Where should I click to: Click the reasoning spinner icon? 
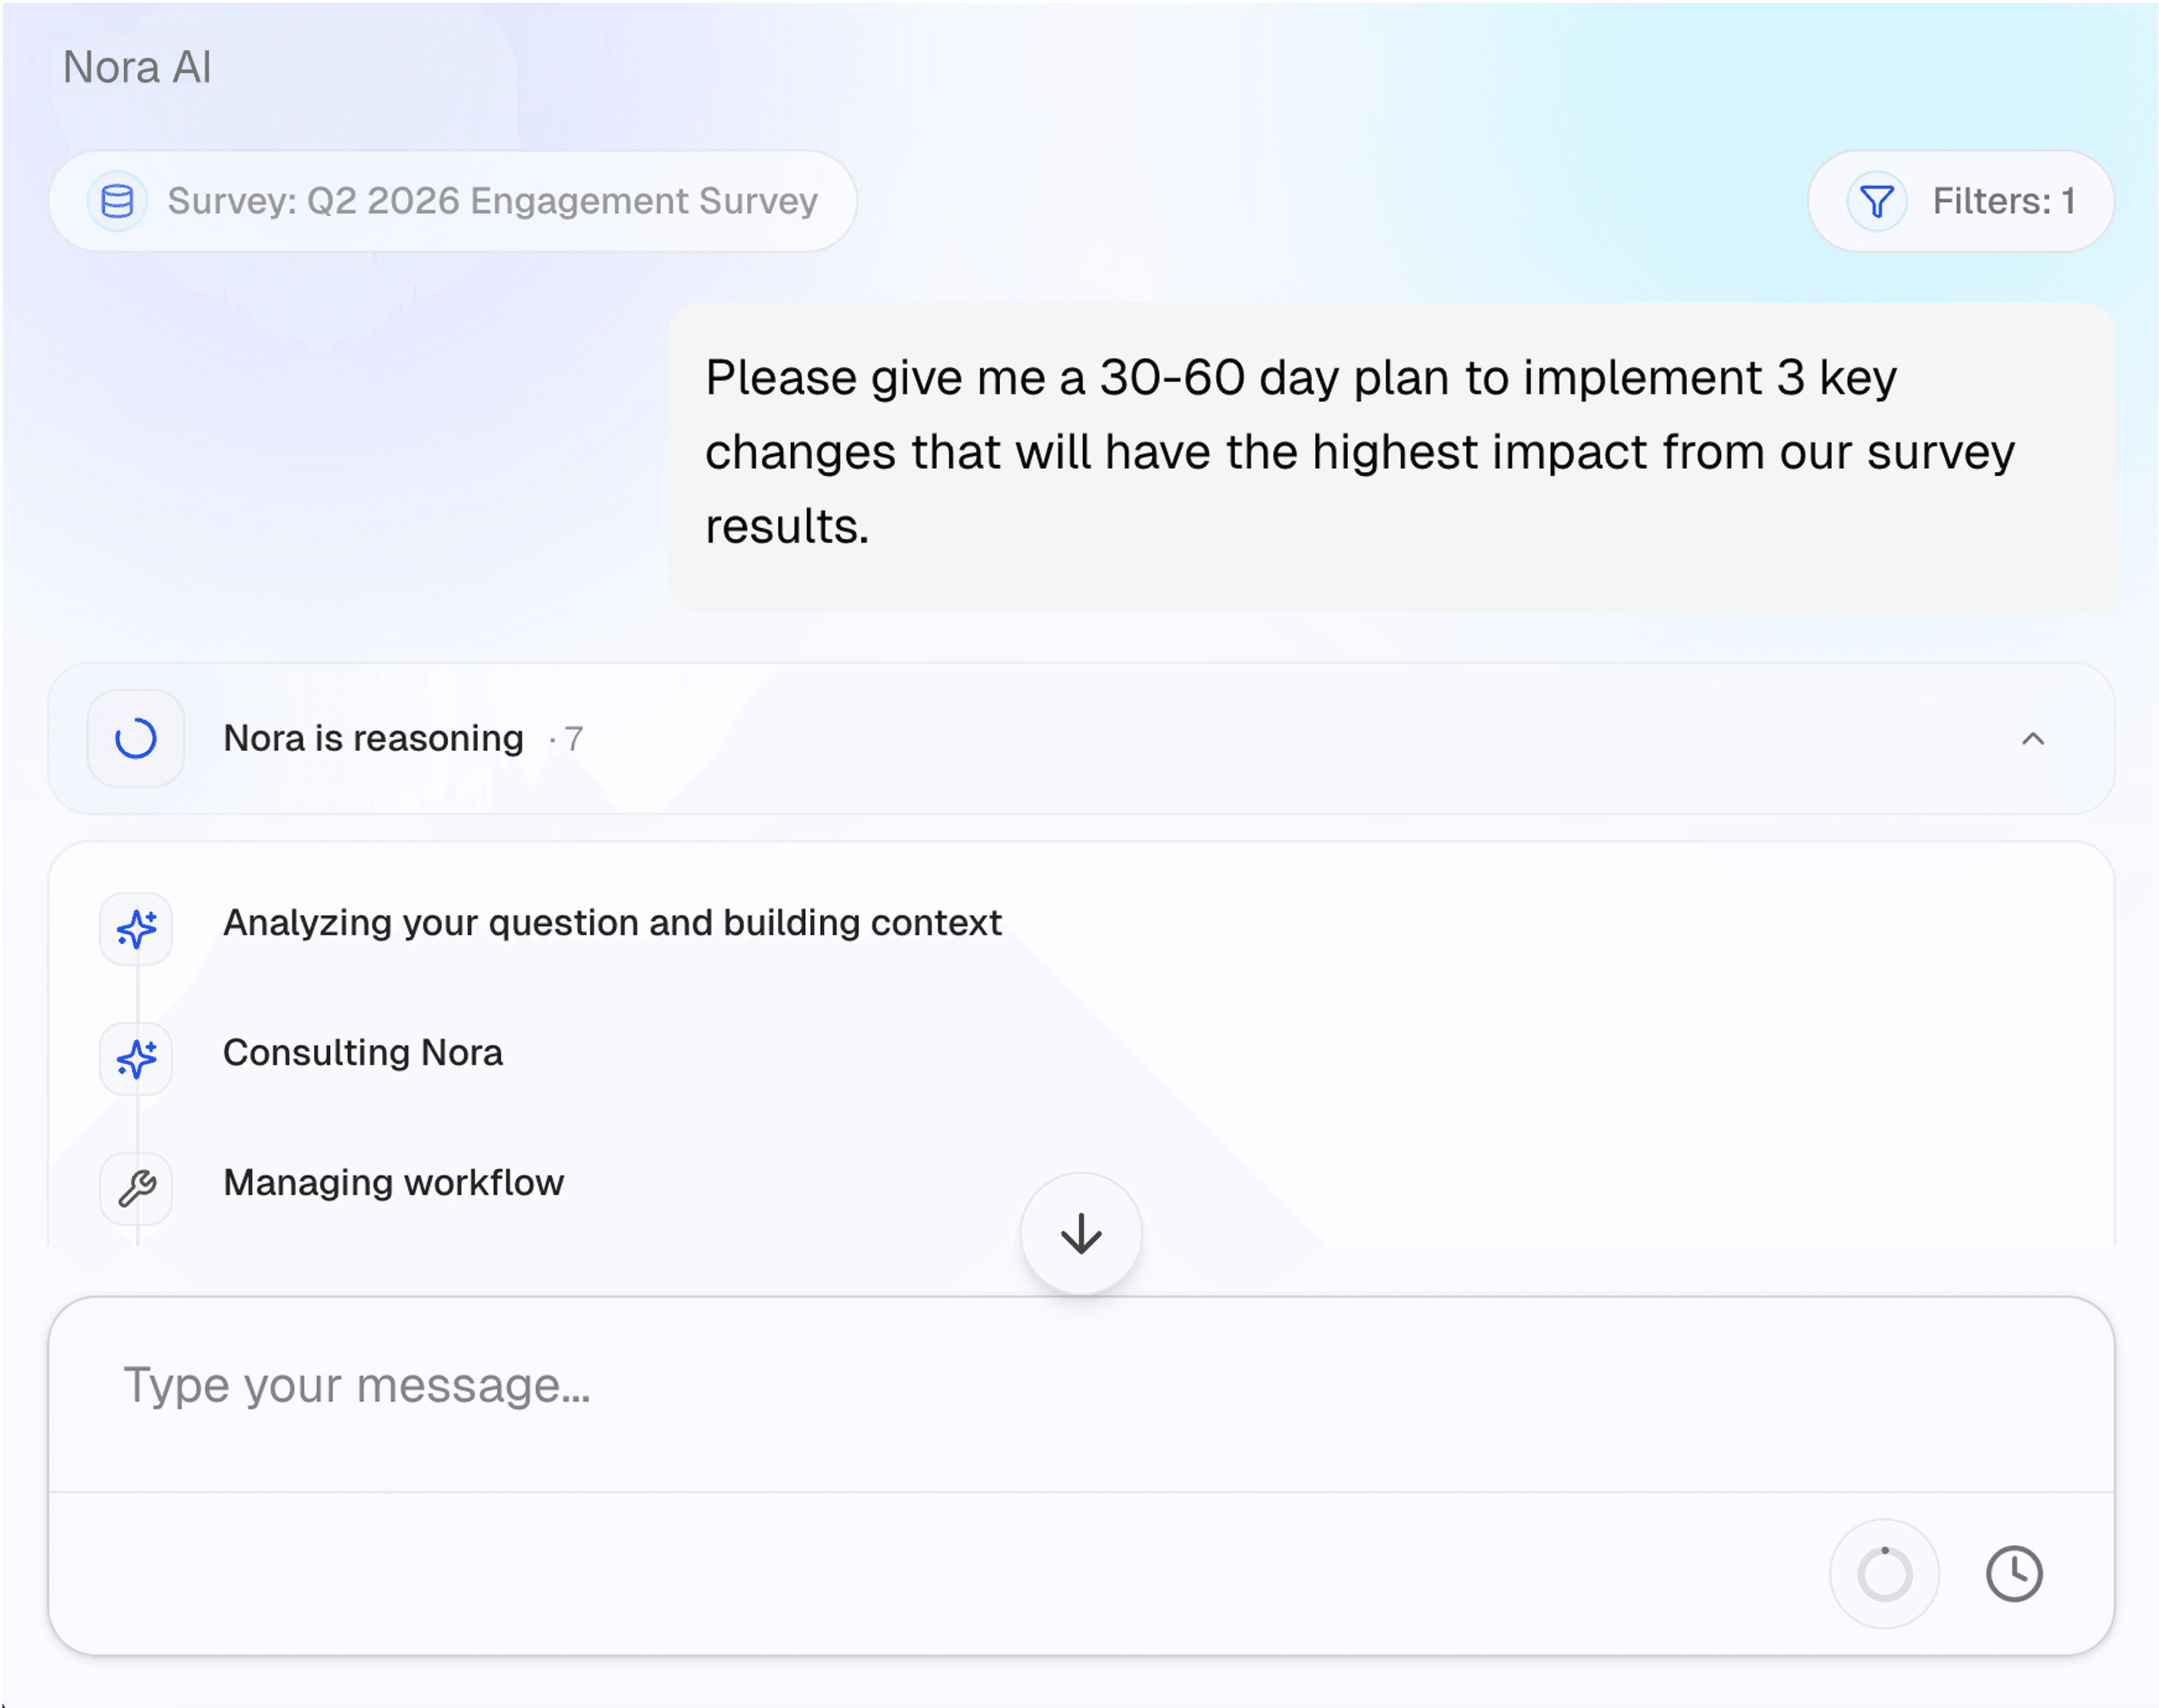pyautogui.click(x=136, y=739)
